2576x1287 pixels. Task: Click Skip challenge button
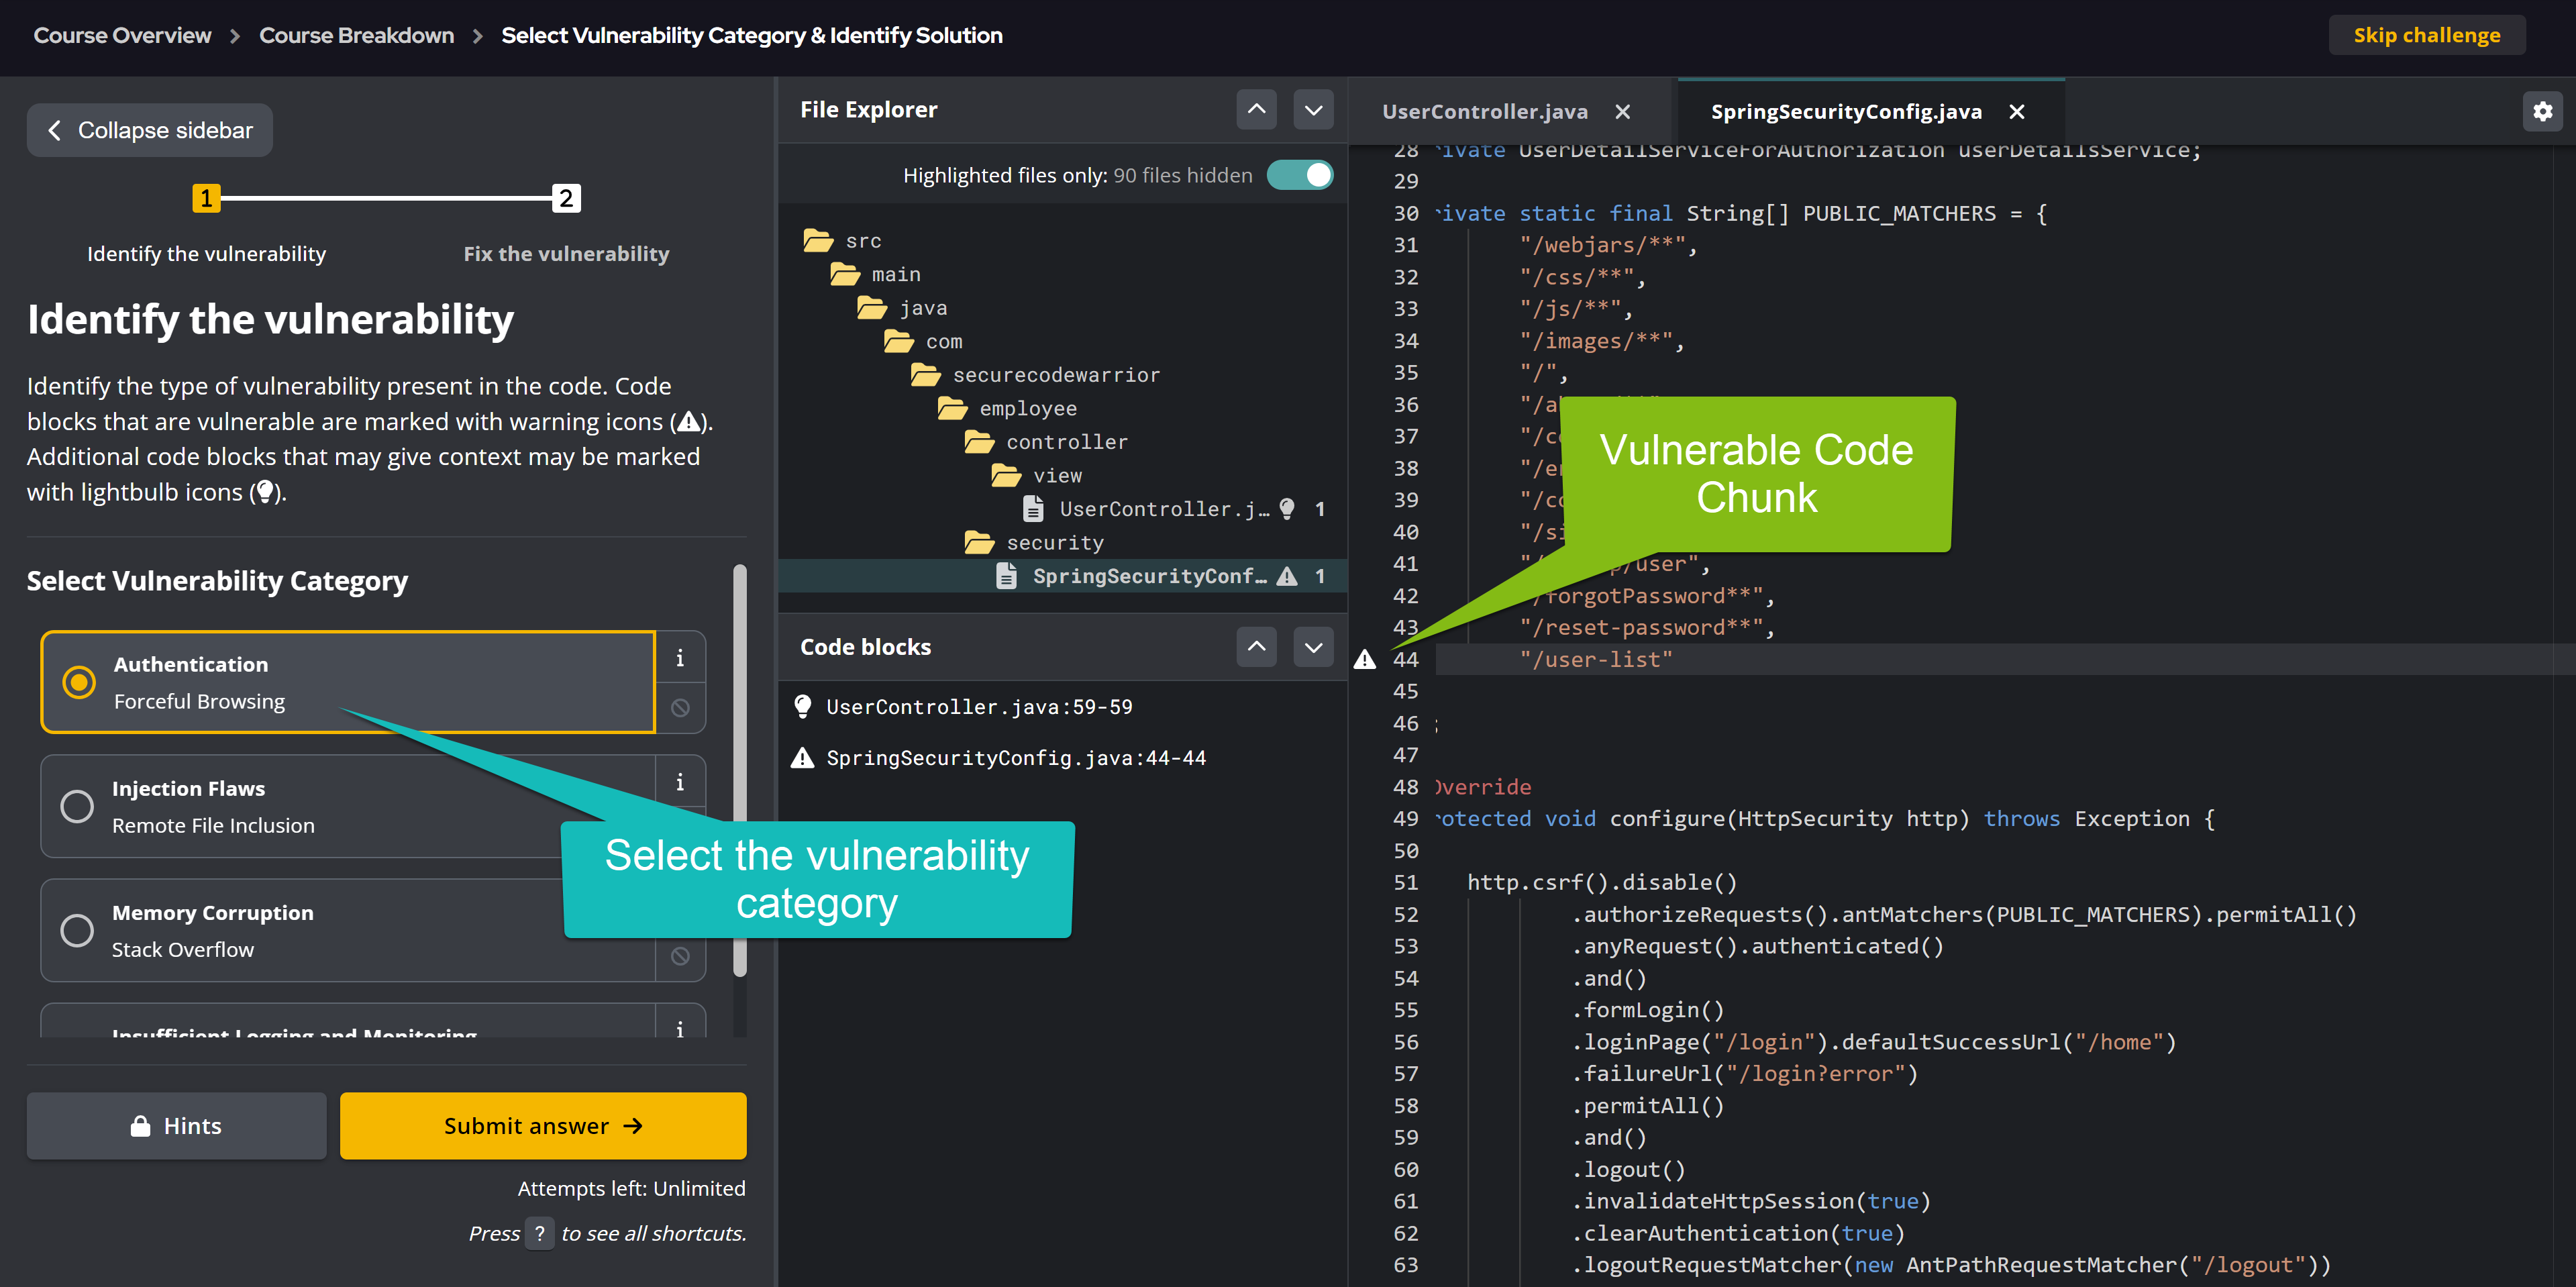pos(2426,35)
